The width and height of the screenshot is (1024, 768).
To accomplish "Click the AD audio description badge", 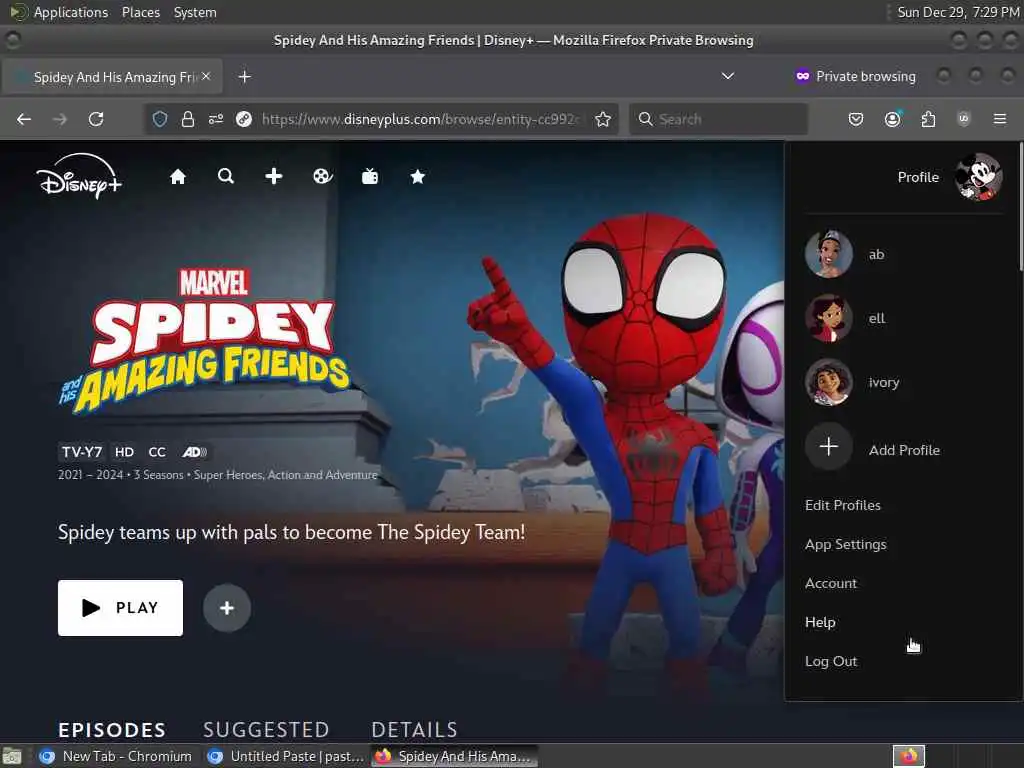I will point(194,452).
